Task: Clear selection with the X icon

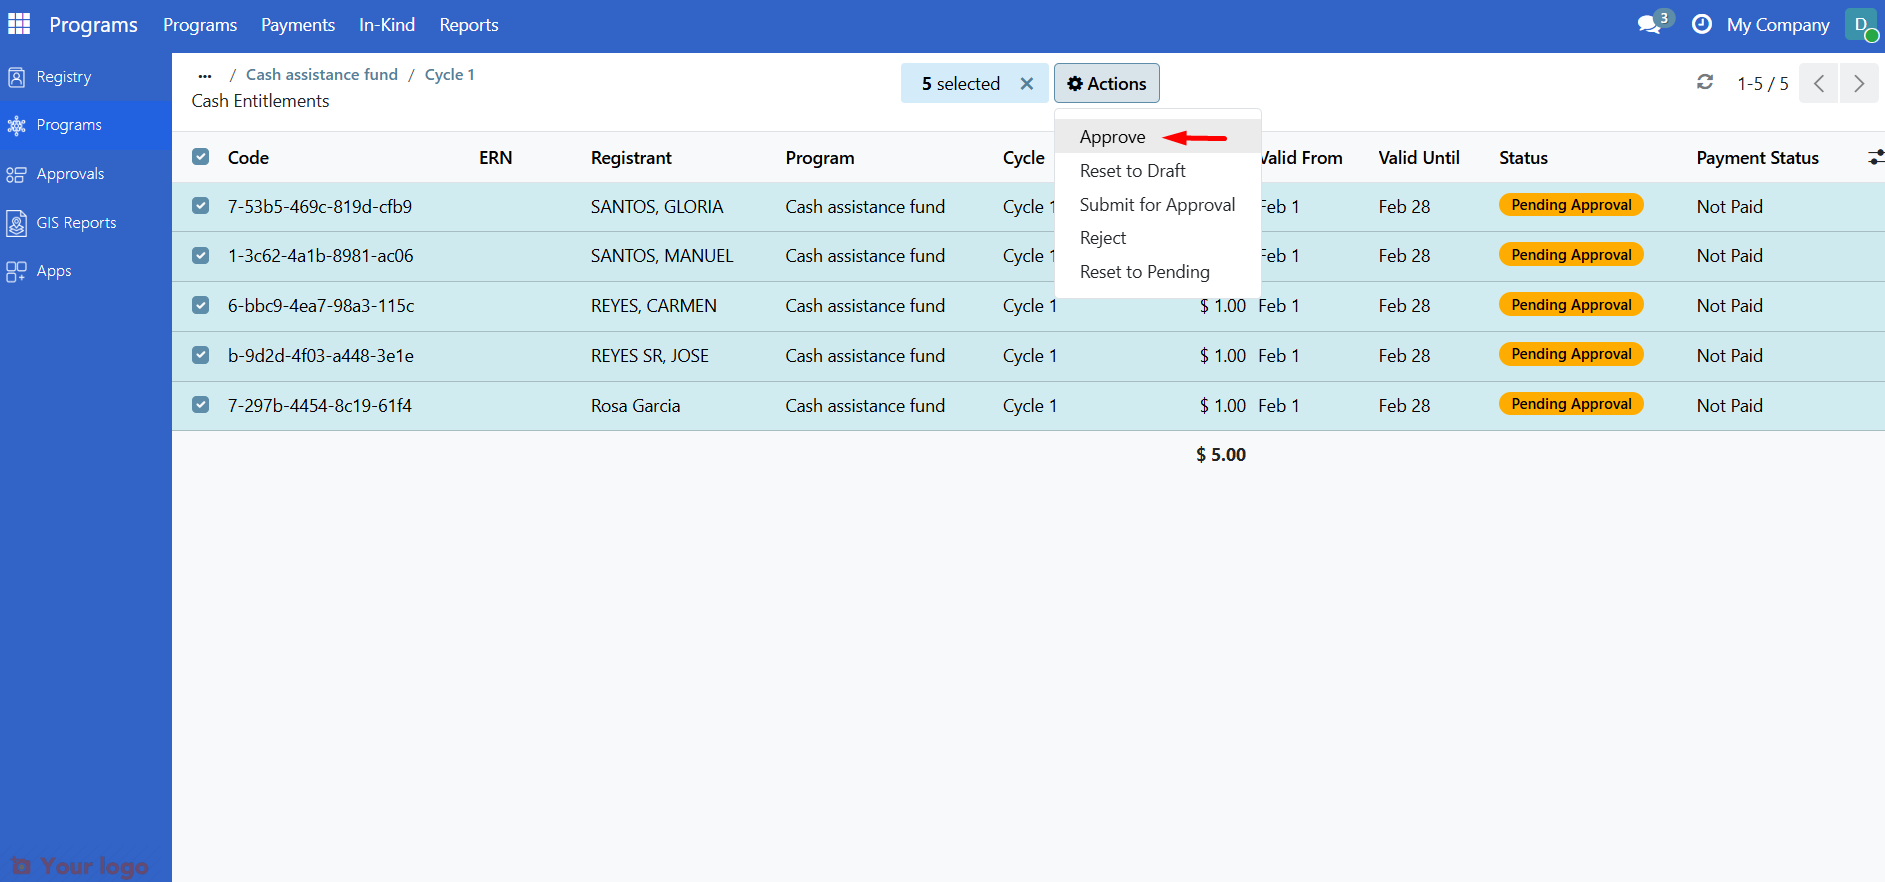Action: click(x=1026, y=84)
